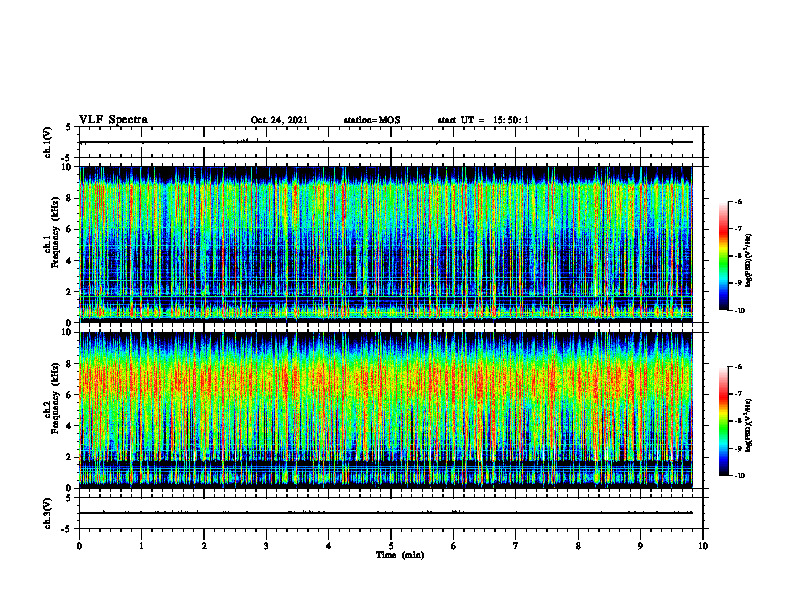This screenshot has height=612, width=792.
Task: Click ch.1 frequency tick label "4"
Action: [69, 261]
